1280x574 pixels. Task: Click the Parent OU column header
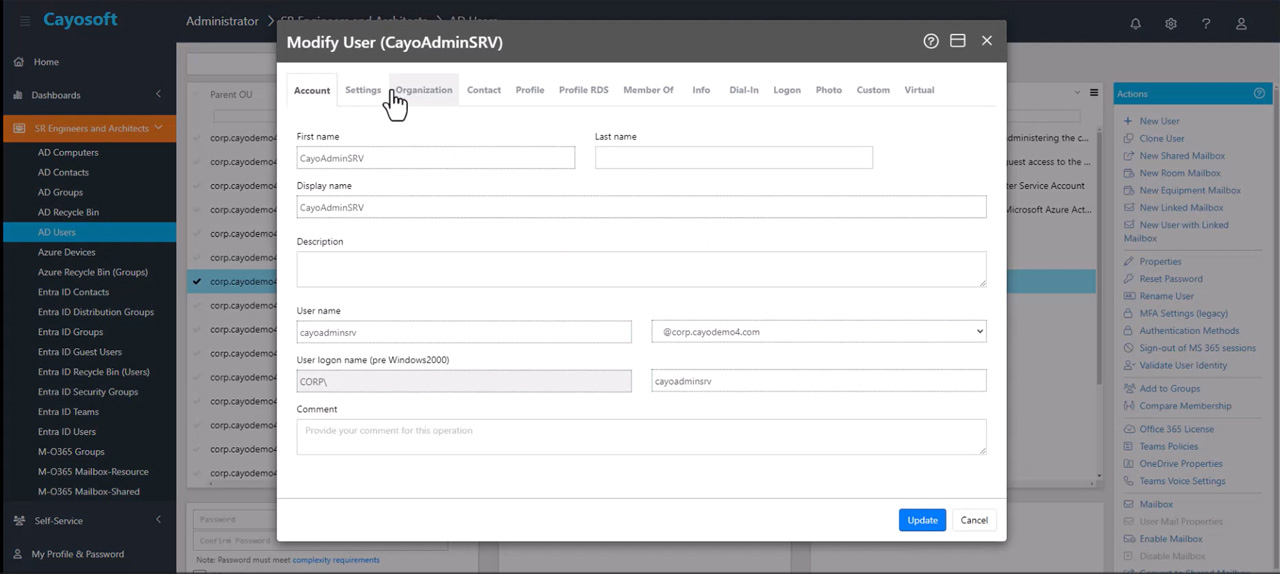[231, 95]
